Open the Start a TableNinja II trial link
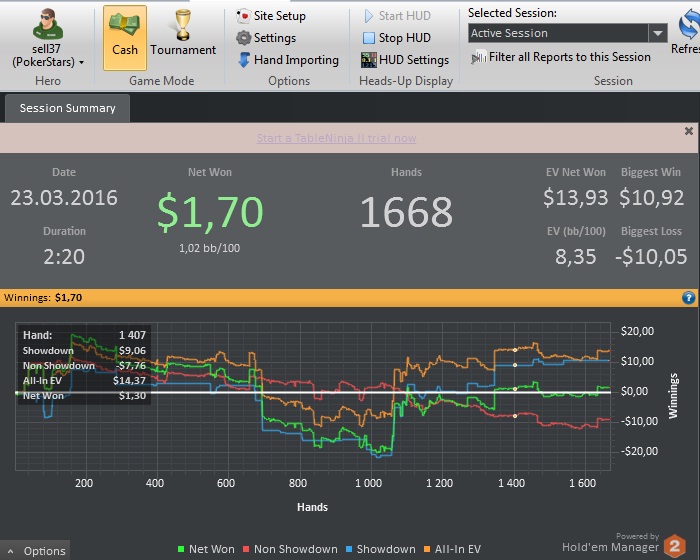 coord(337,138)
